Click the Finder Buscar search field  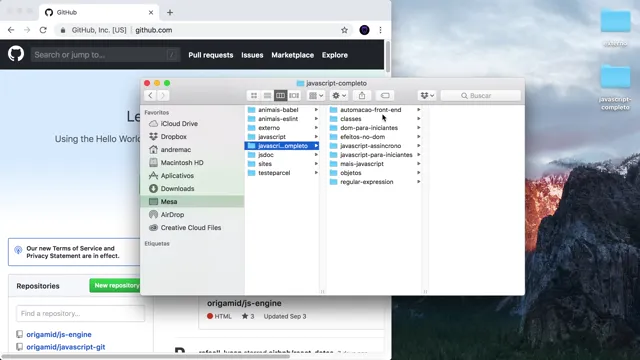481,96
